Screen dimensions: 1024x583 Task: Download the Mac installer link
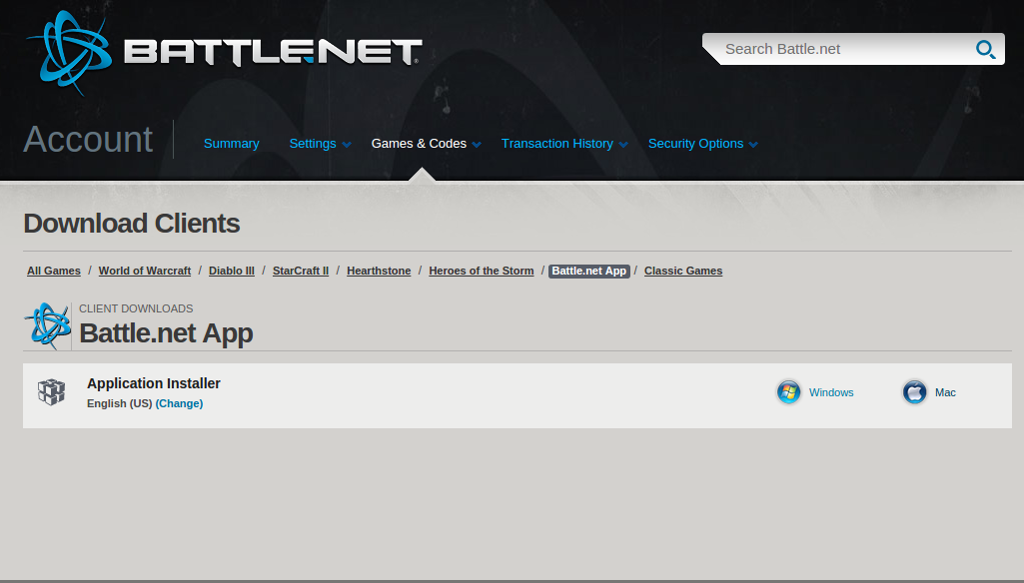pyautogui.click(x=945, y=392)
